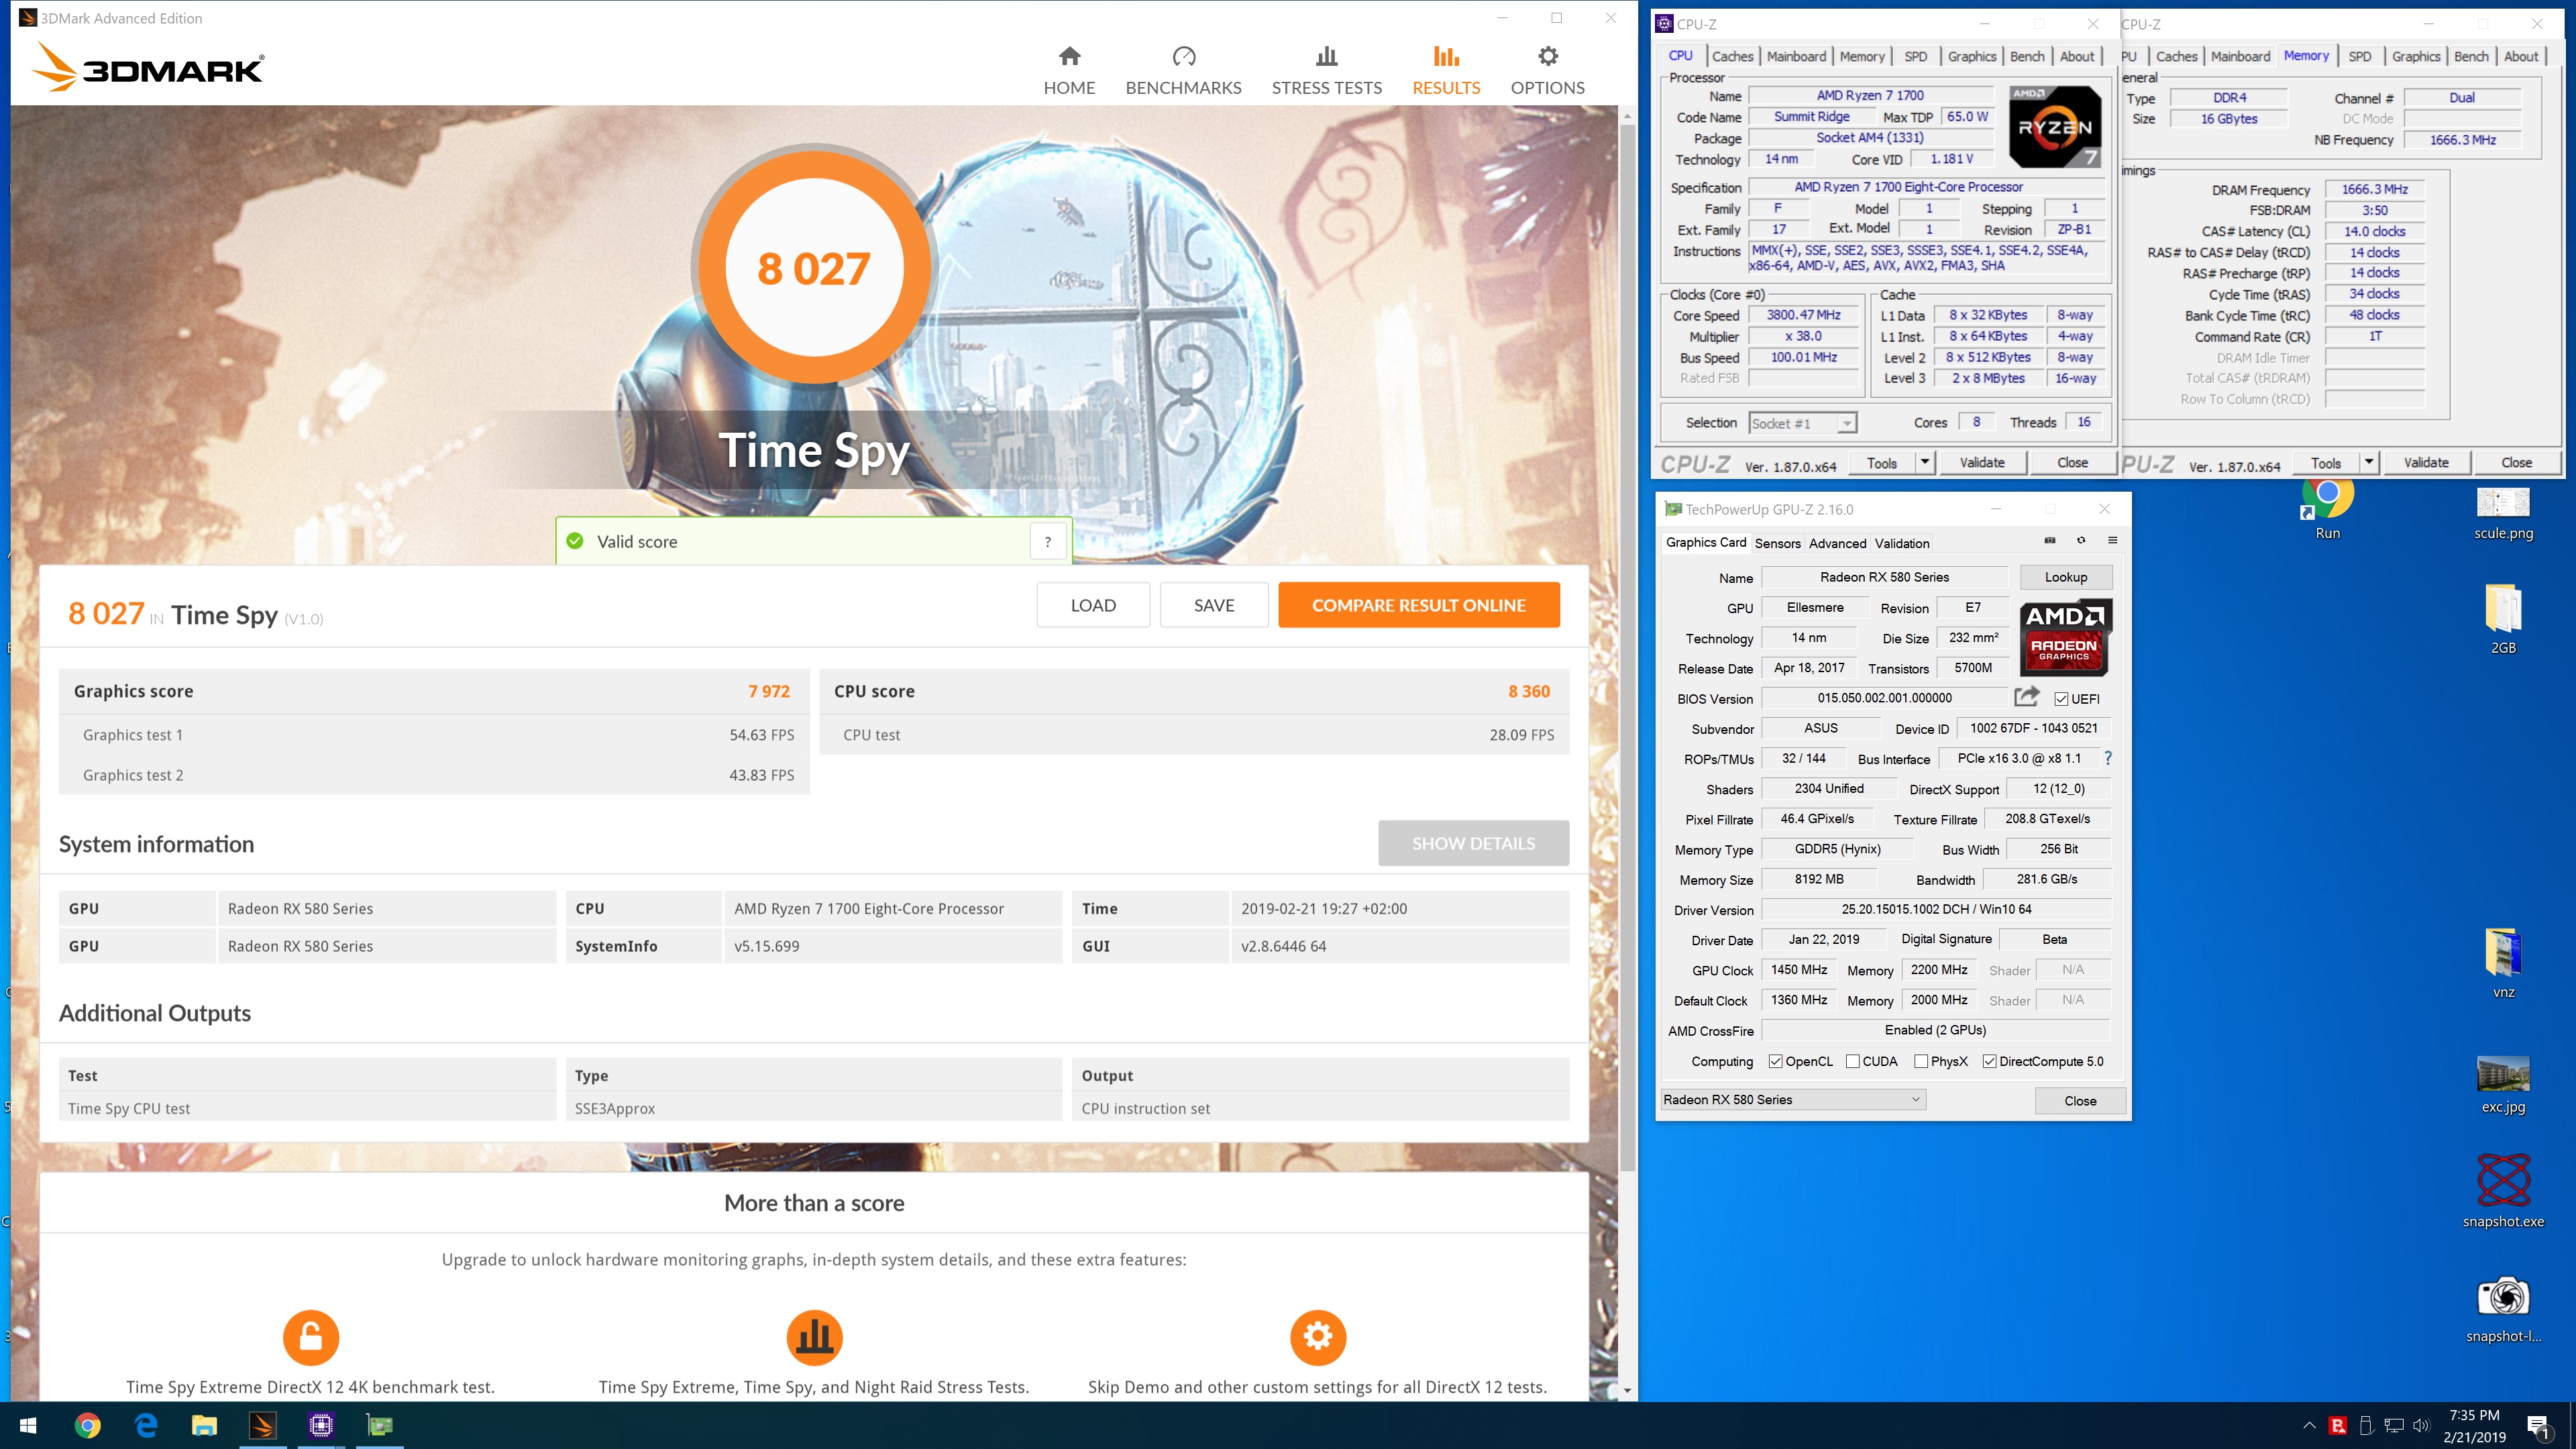Open Microsoft Edge from the taskbar
Screen dimensions: 2576x1449
click(x=146, y=1425)
